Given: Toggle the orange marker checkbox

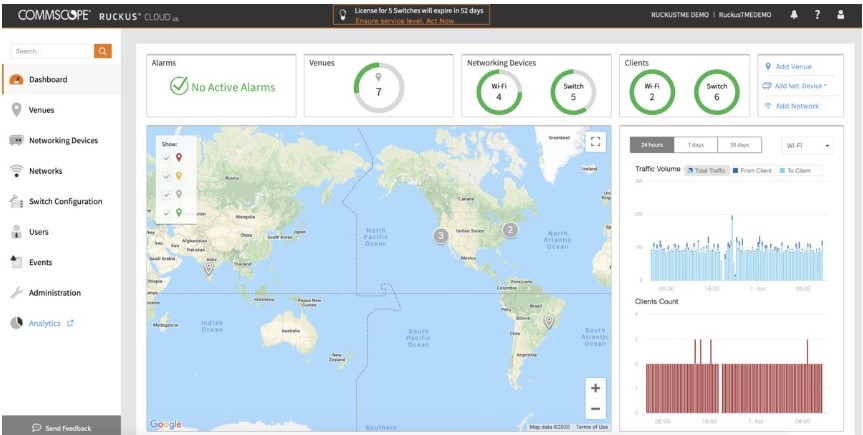Looking at the screenshot, I should click(x=167, y=176).
